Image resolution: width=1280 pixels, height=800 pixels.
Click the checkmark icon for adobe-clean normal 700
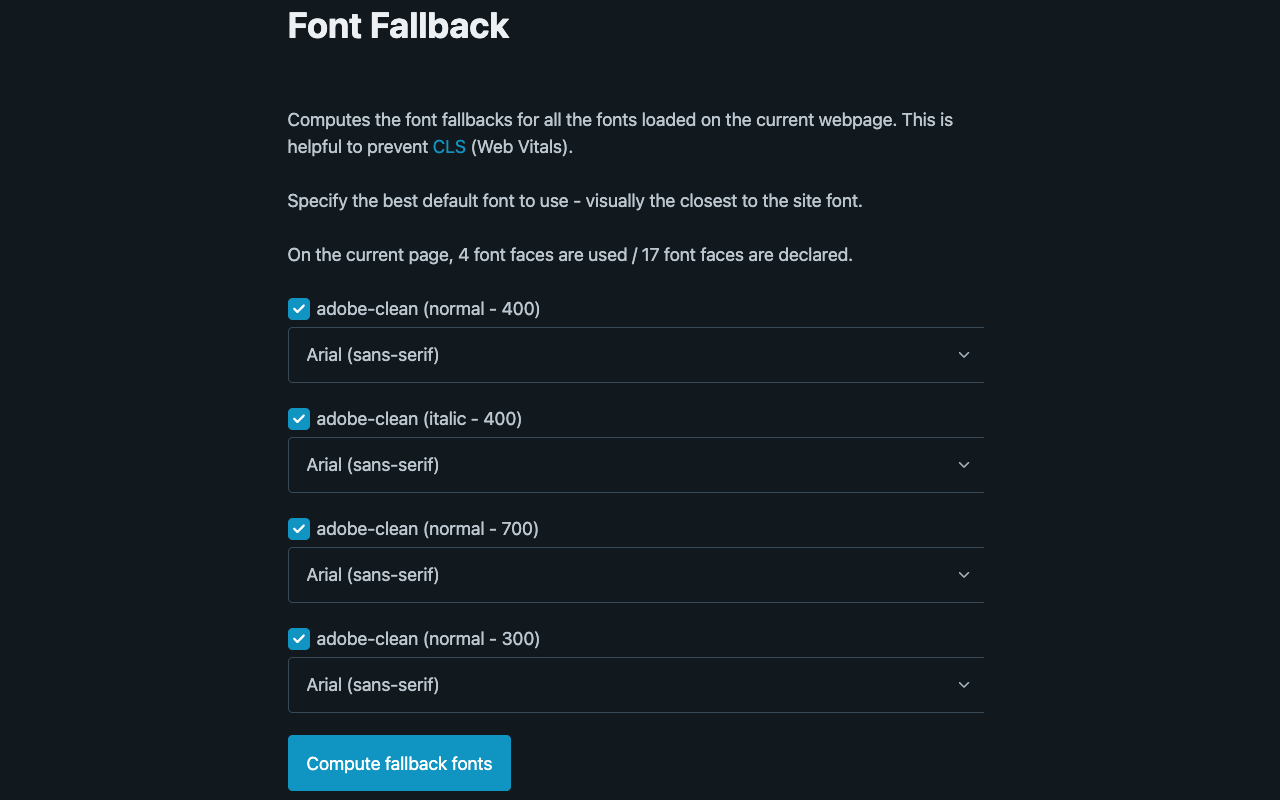pos(298,528)
